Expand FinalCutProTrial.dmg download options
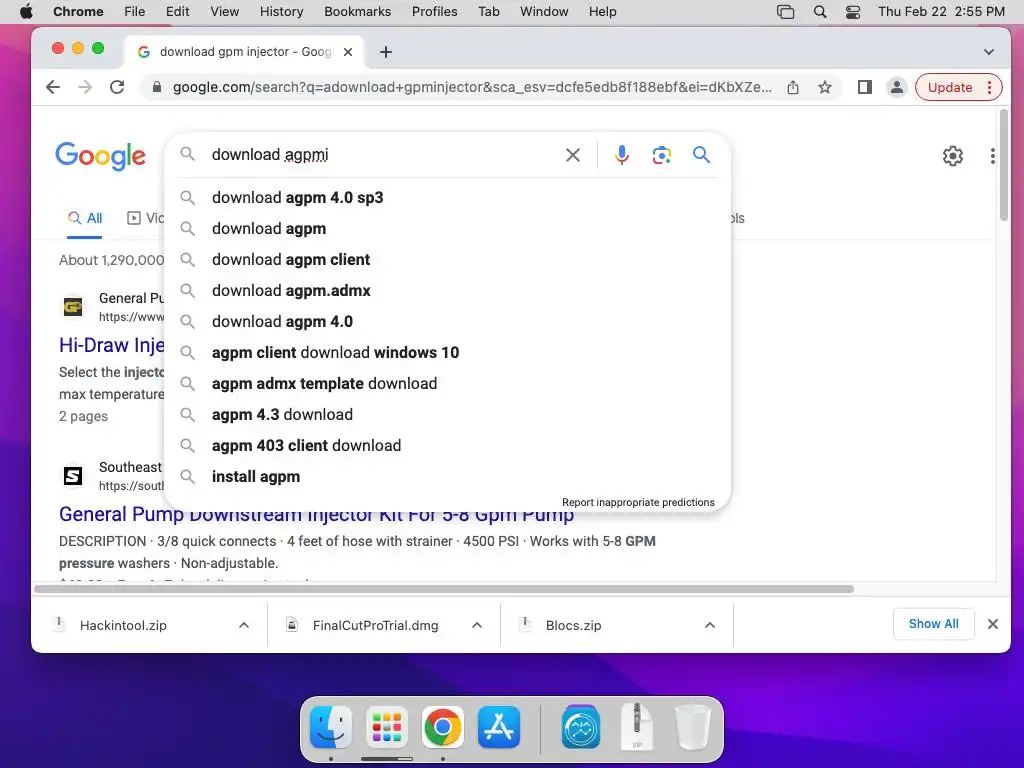Screen dimensions: 1024x768 click(477, 625)
